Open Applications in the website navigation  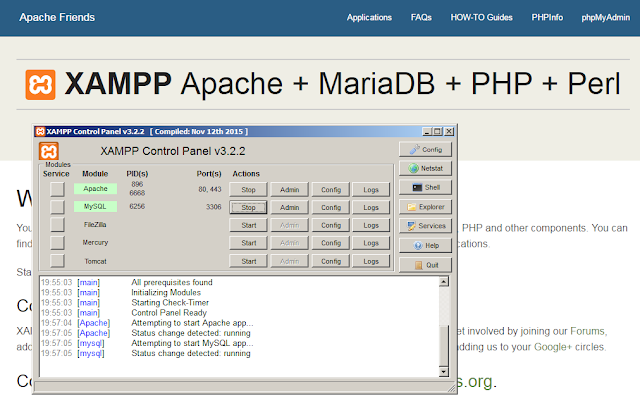pos(369,18)
